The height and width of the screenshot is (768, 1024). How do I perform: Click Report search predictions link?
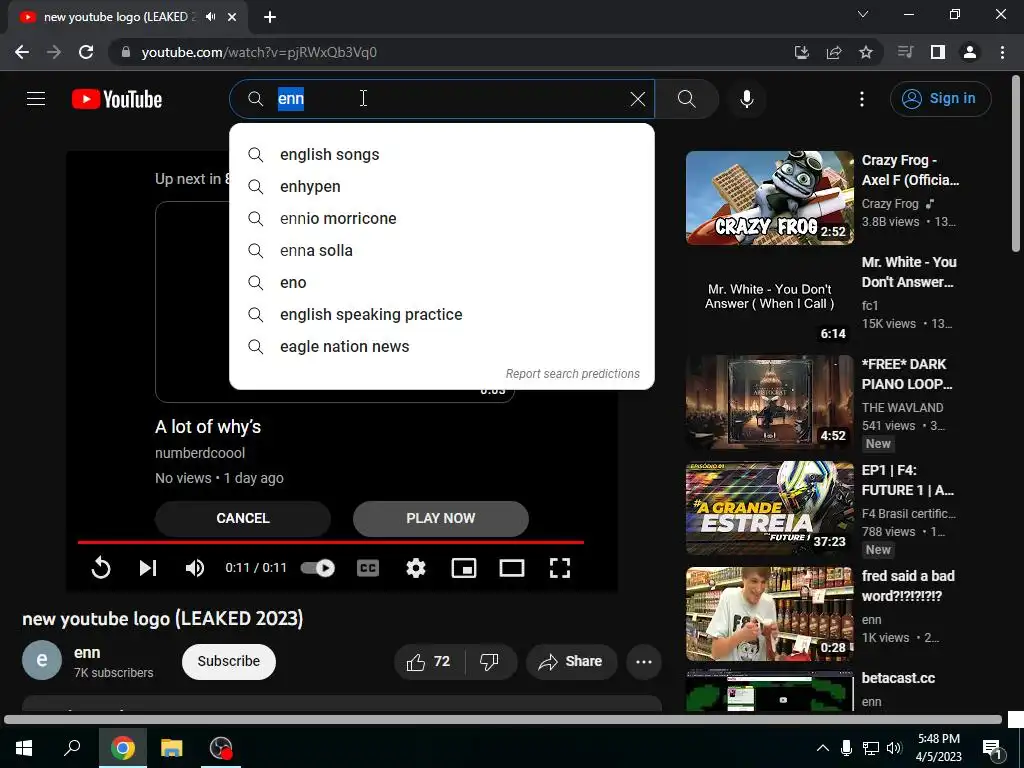pyautogui.click(x=573, y=374)
